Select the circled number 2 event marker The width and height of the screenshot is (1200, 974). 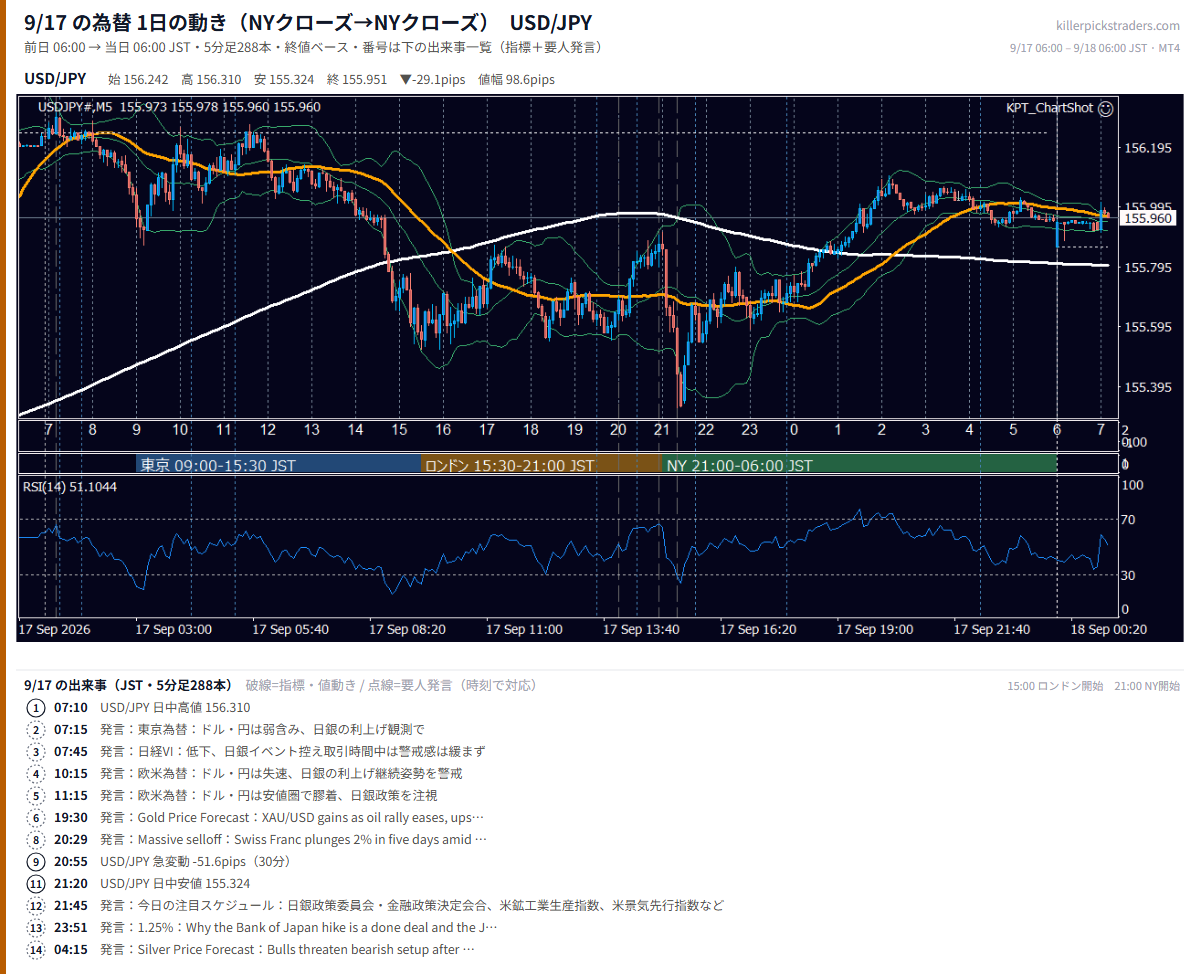pyautogui.click(x=37, y=729)
